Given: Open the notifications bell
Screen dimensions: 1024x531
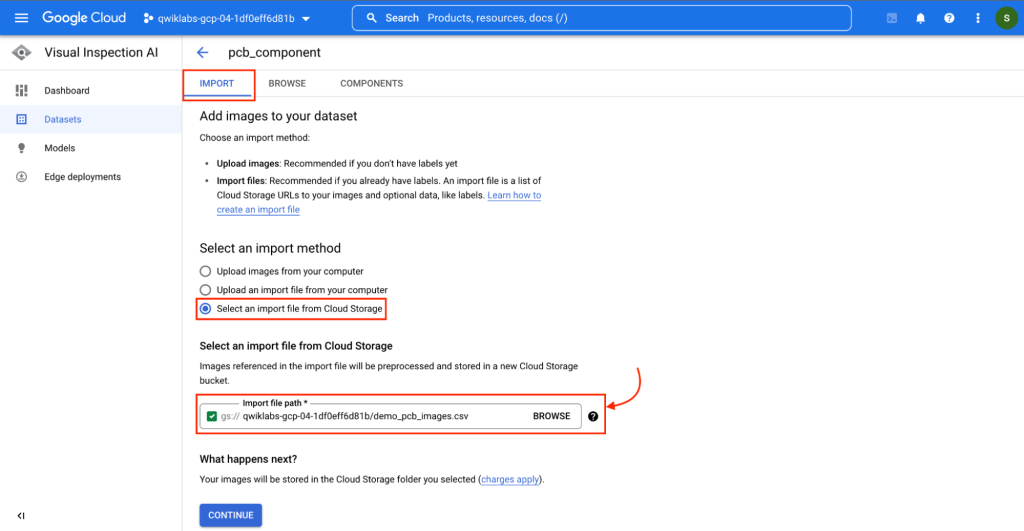Looking at the screenshot, I should 920,18.
